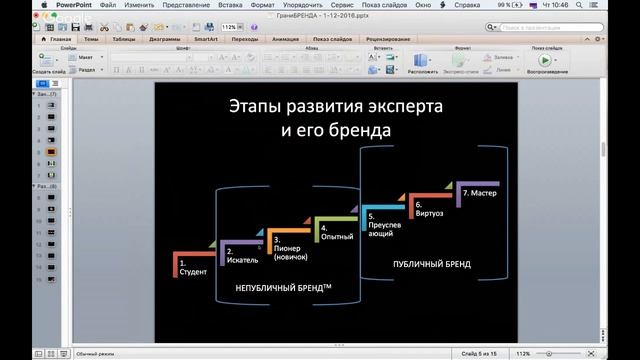
Task: Click the Slide show view icon in status bar
Action: [64, 354]
